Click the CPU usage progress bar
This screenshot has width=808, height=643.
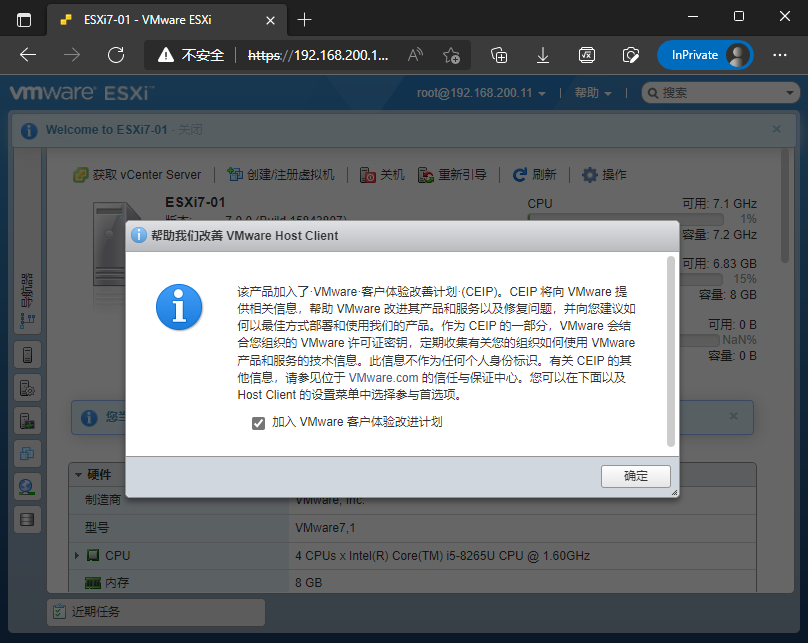[x=626, y=218]
